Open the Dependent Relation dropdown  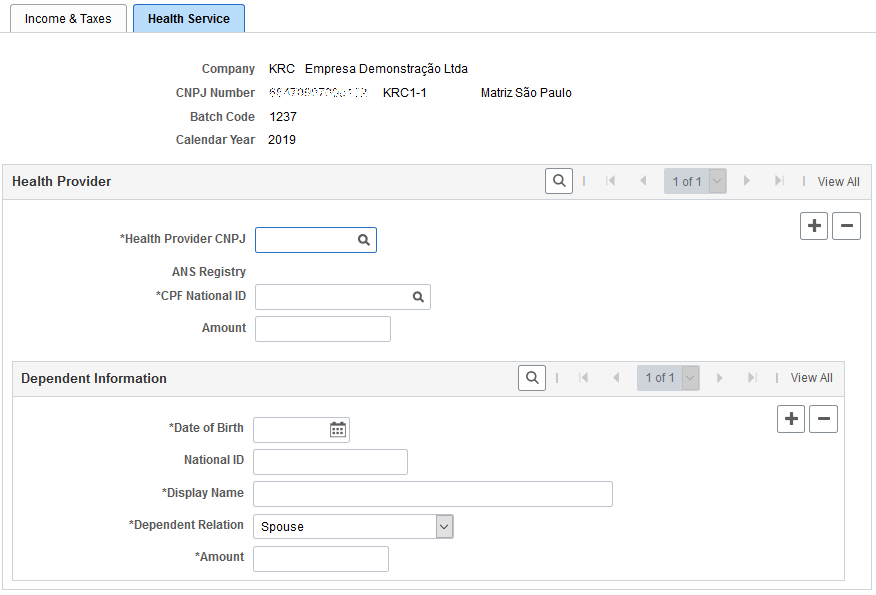pos(444,526)
